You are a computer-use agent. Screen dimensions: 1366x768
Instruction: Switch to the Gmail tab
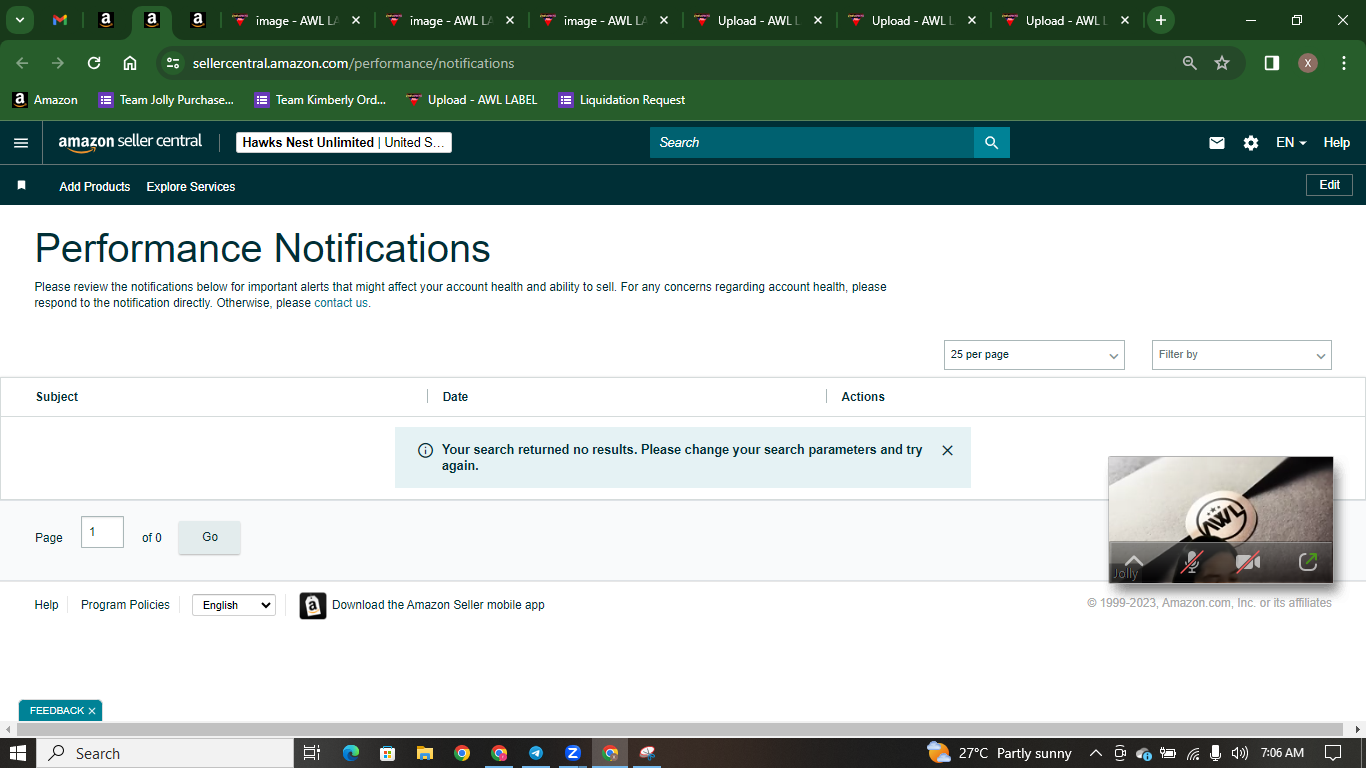pyautogui.click(x=60, y=20)
